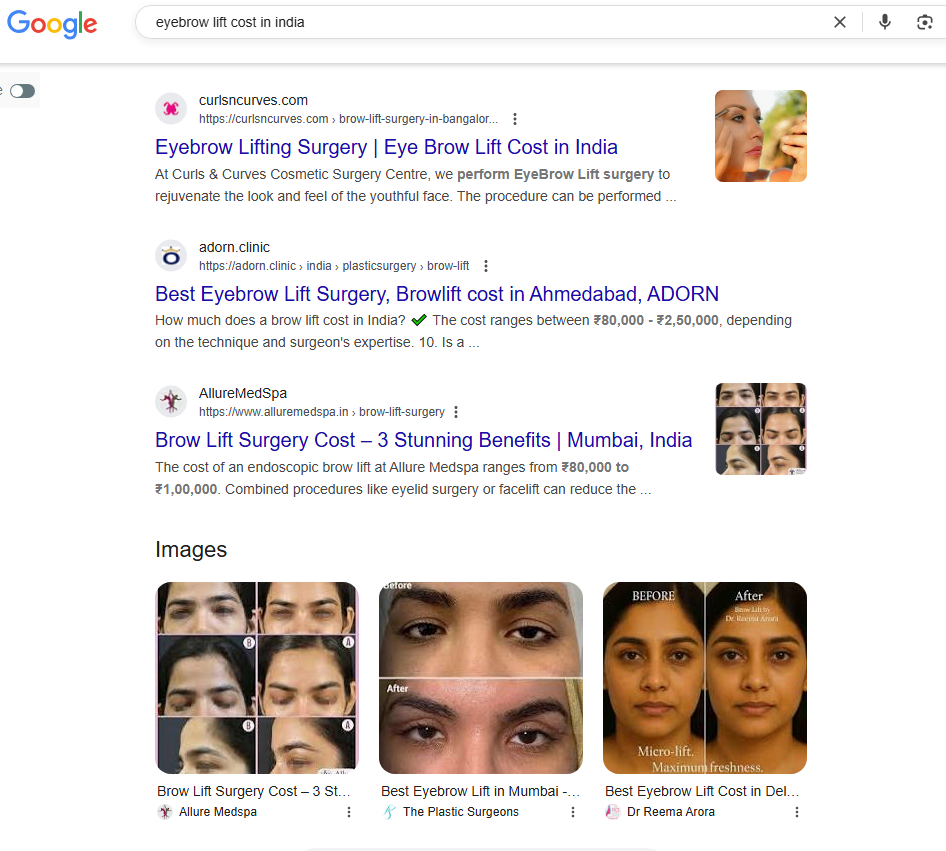Open Dr Reema Arora before-after image

tap(704, 677)
